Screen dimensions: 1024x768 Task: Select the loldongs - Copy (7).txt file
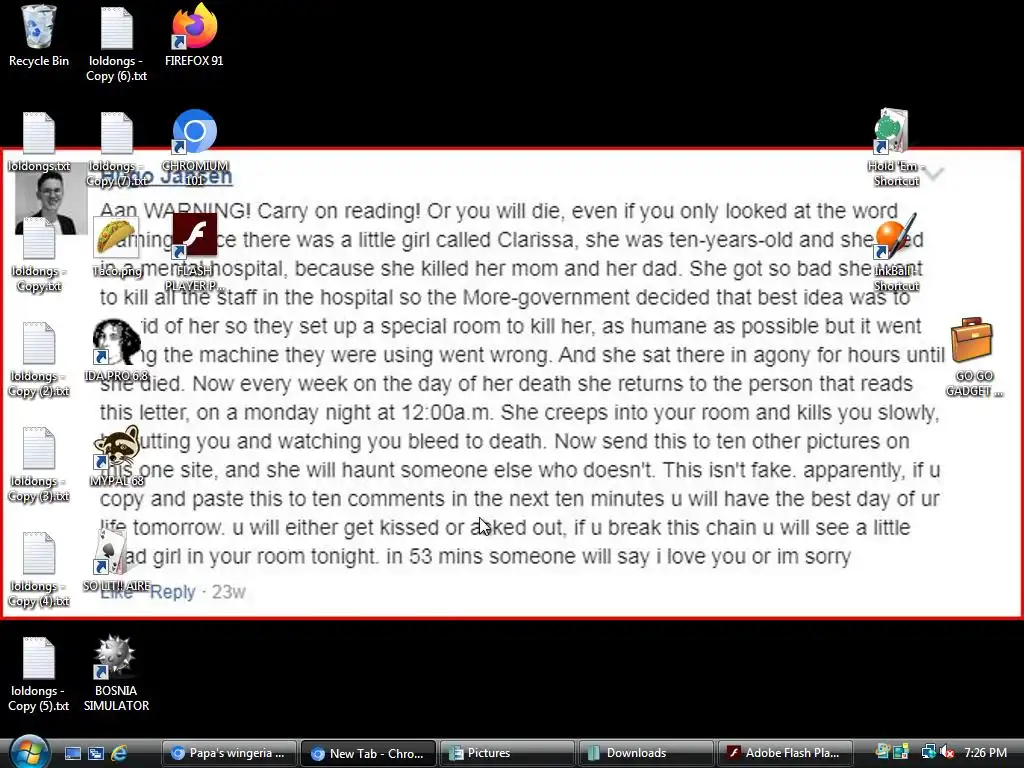click(x=116, y=149)
